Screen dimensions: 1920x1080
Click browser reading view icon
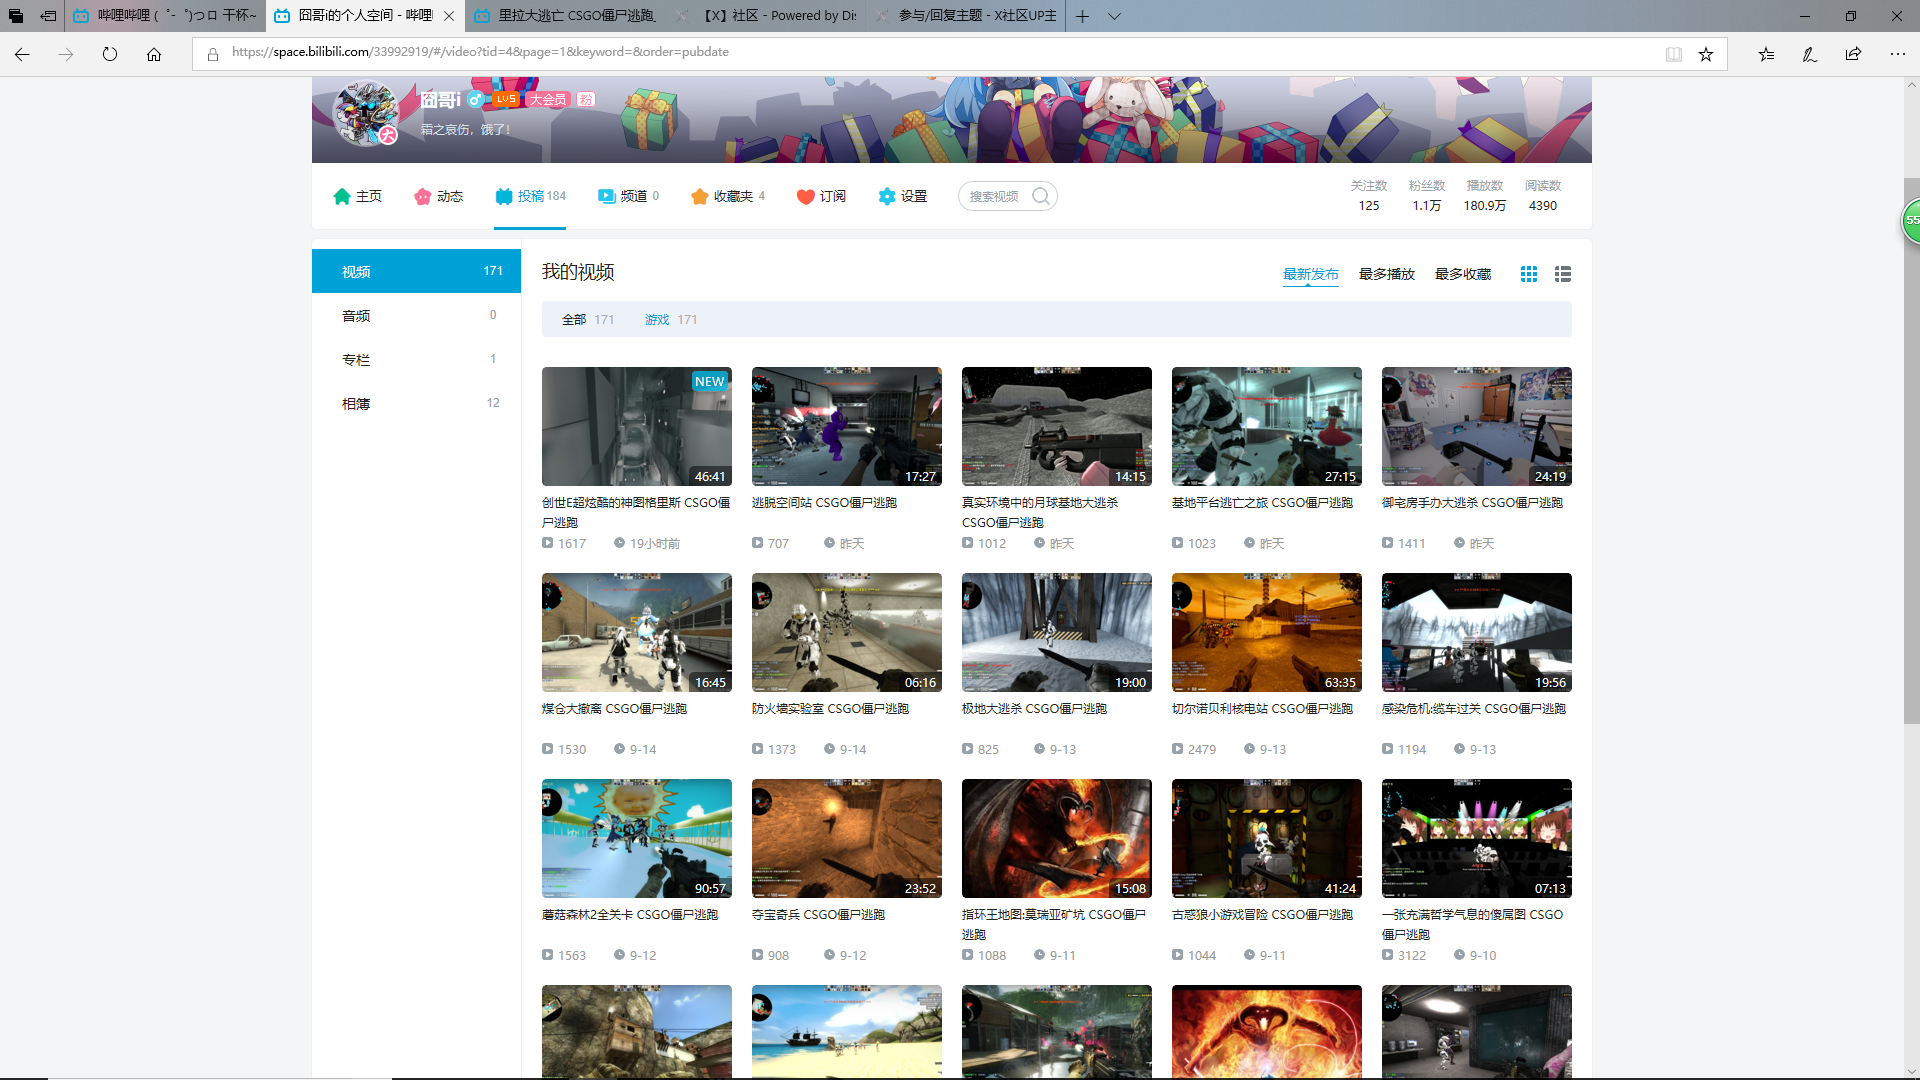point(1673,54)
